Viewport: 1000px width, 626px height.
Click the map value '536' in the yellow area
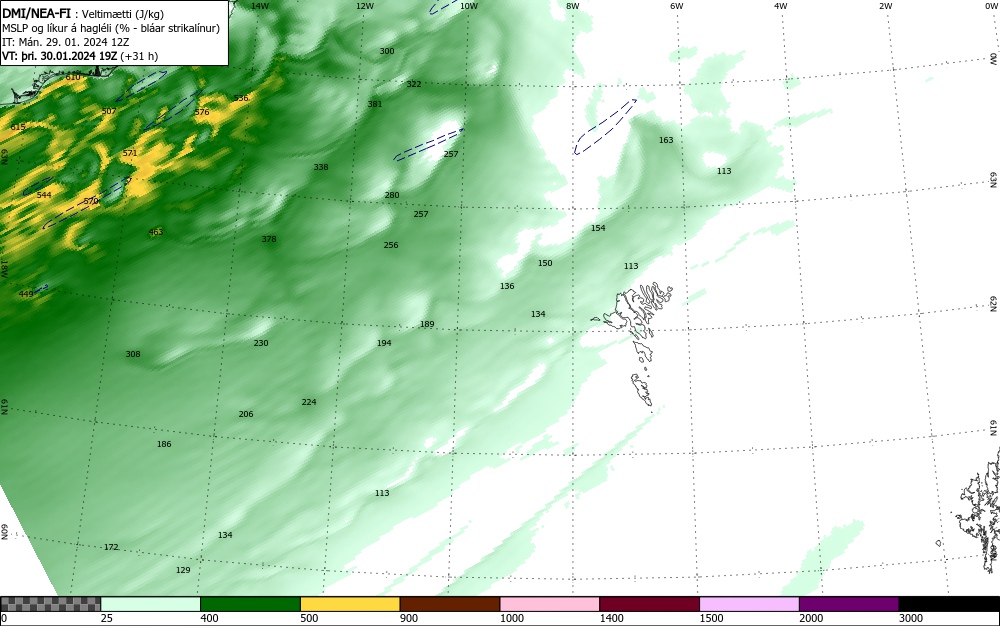click(240, 98)
